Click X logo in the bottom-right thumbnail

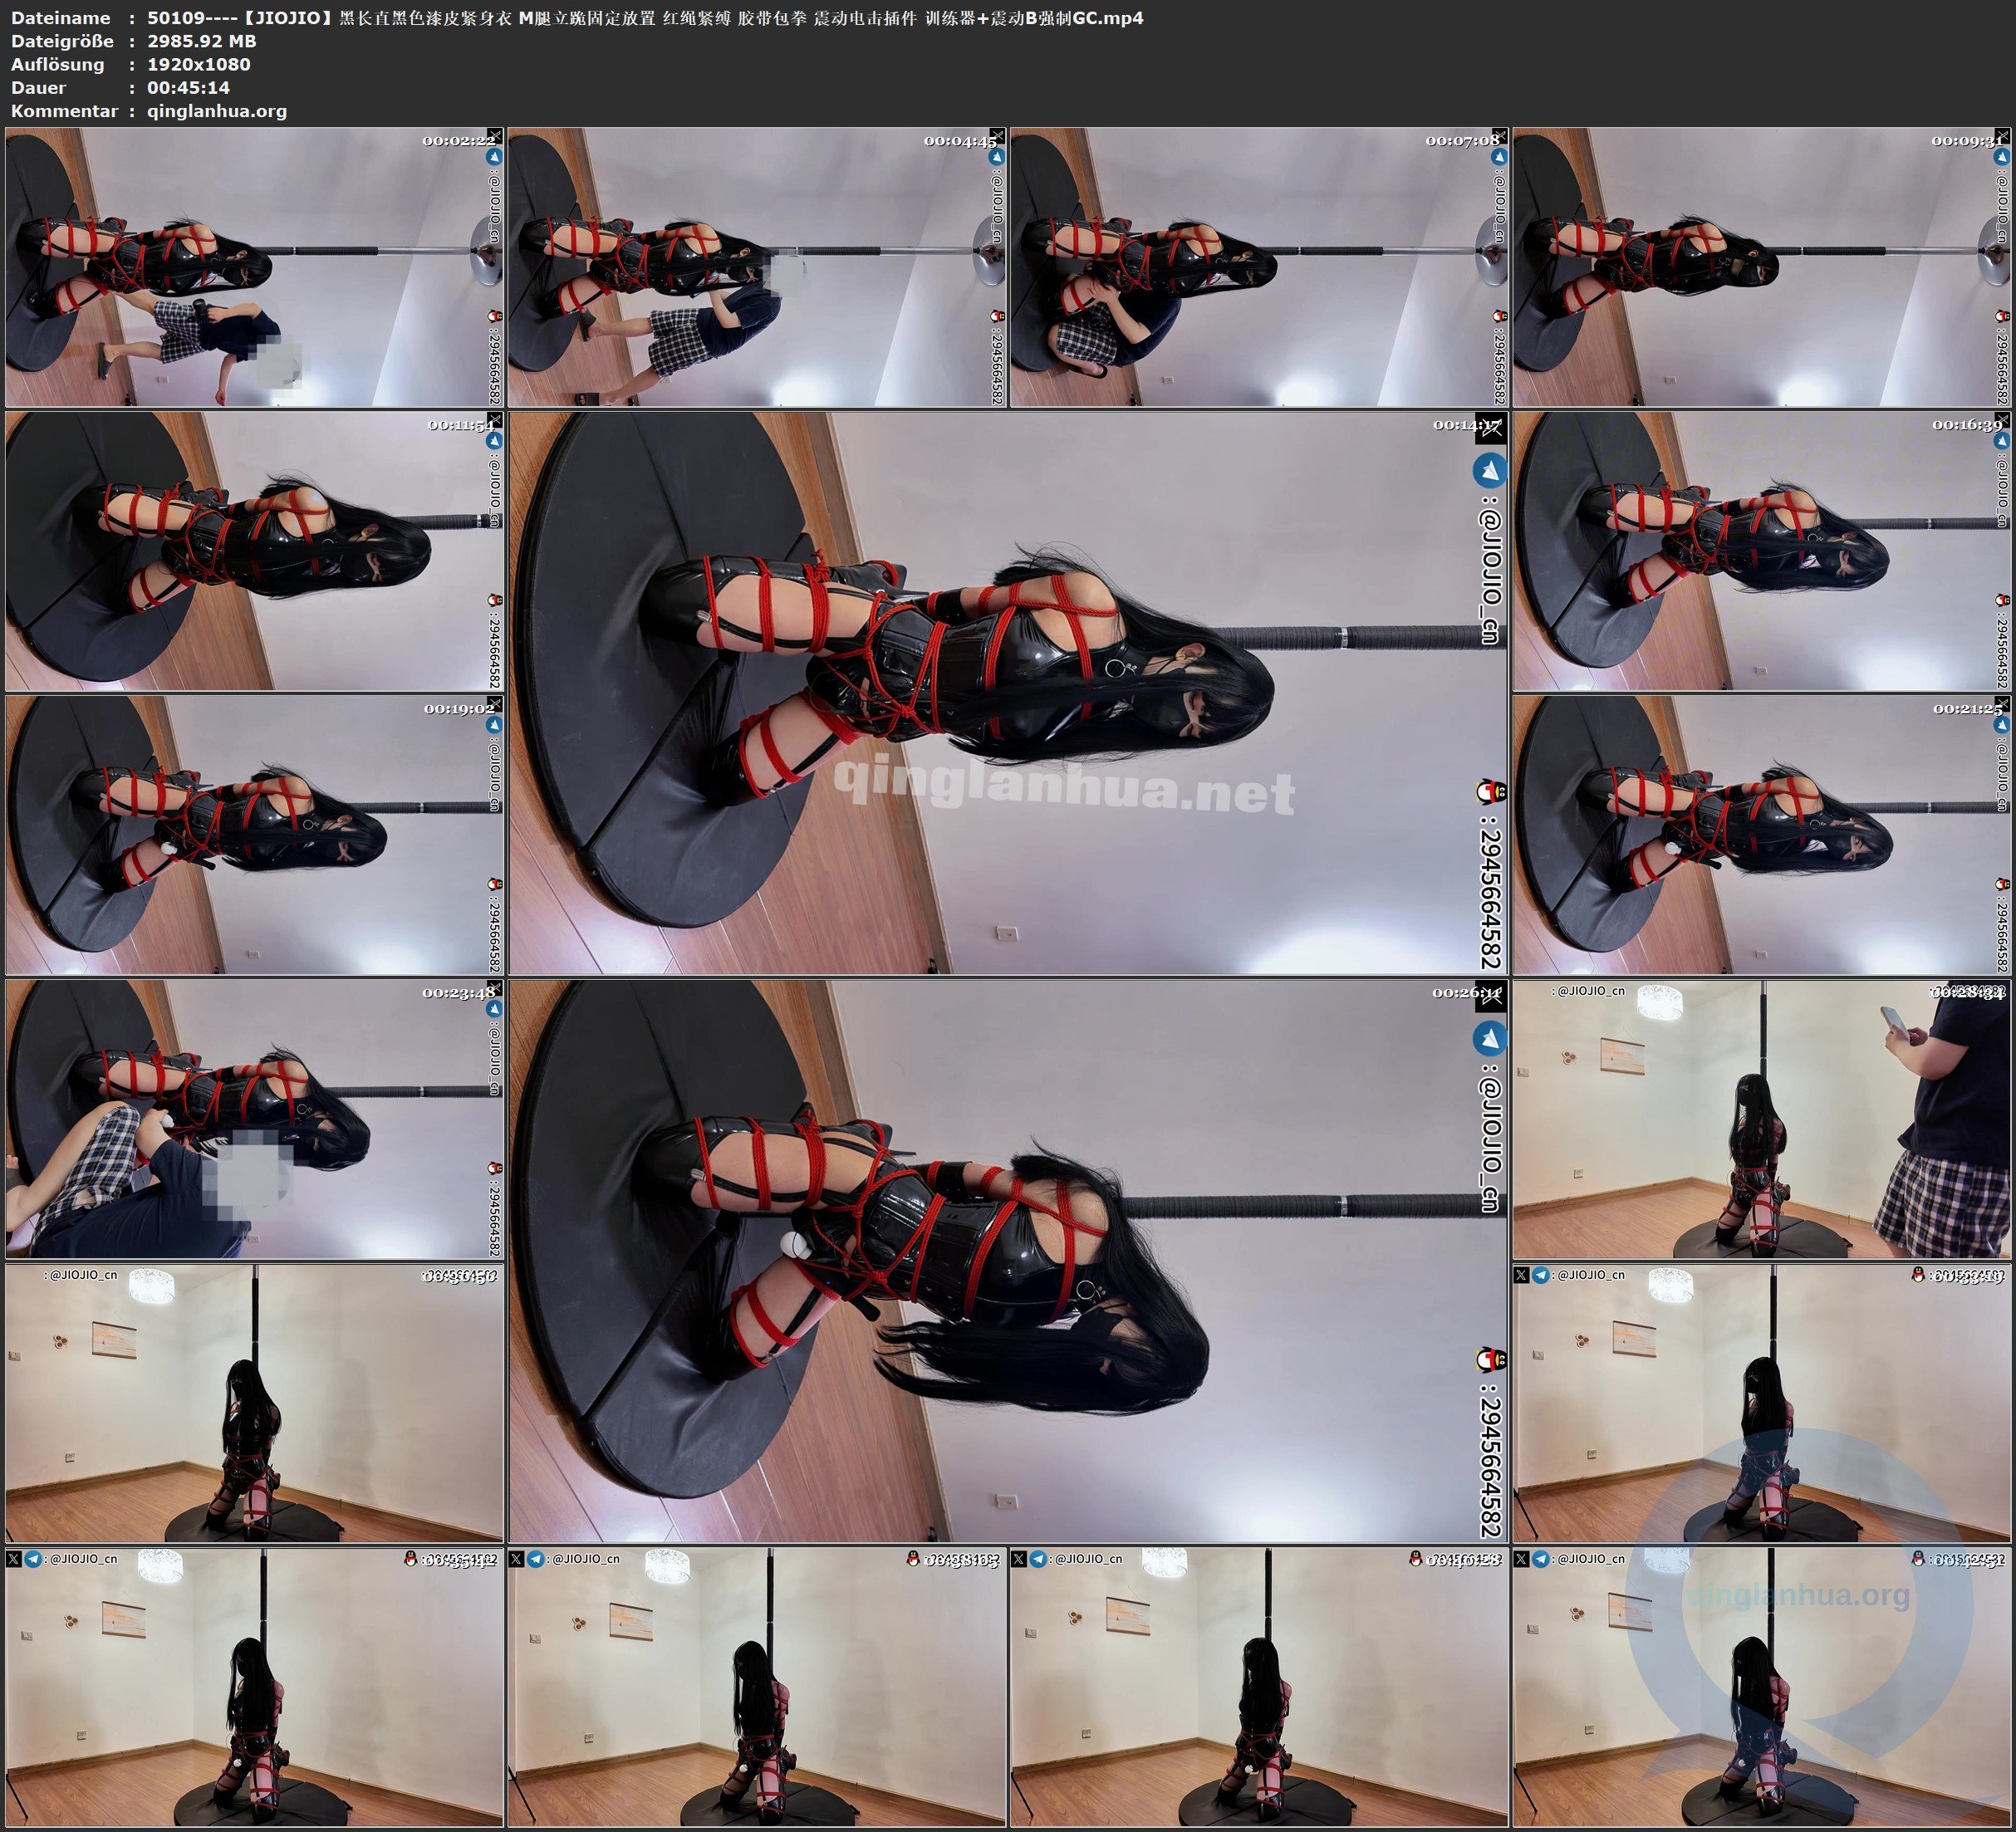pyautogui.click(x=1521, y=1559)
